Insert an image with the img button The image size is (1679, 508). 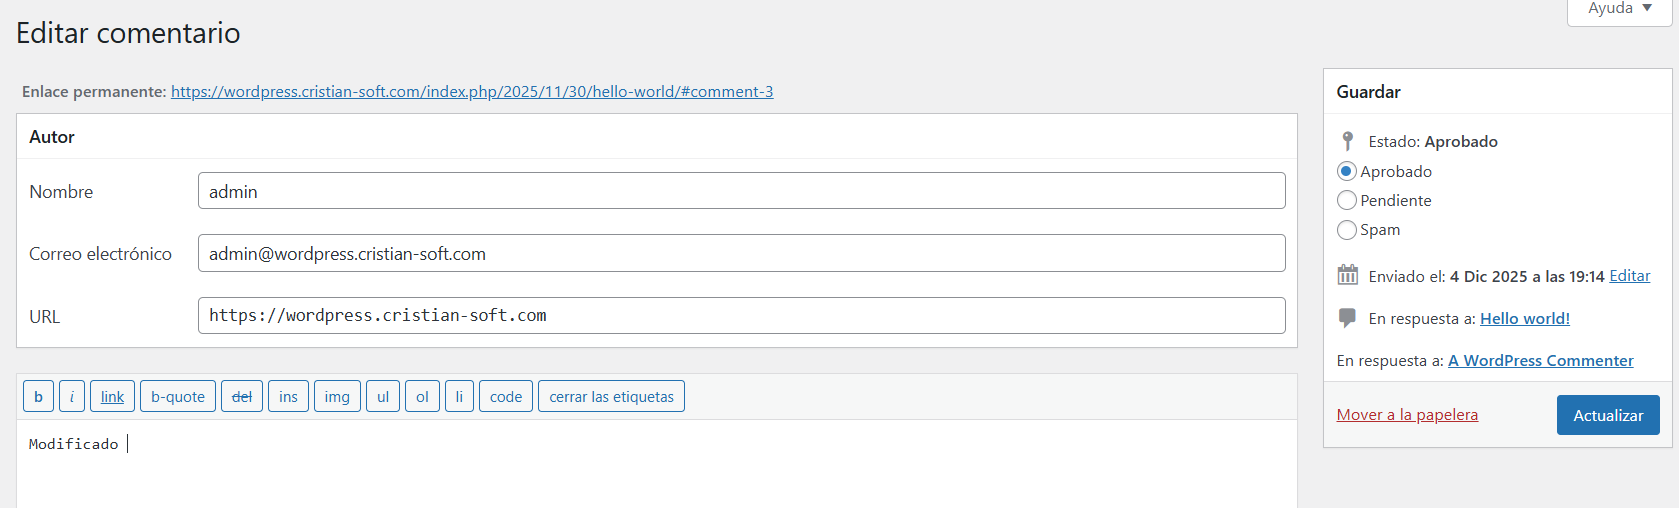pyautogui.click(x=337, y=397)
